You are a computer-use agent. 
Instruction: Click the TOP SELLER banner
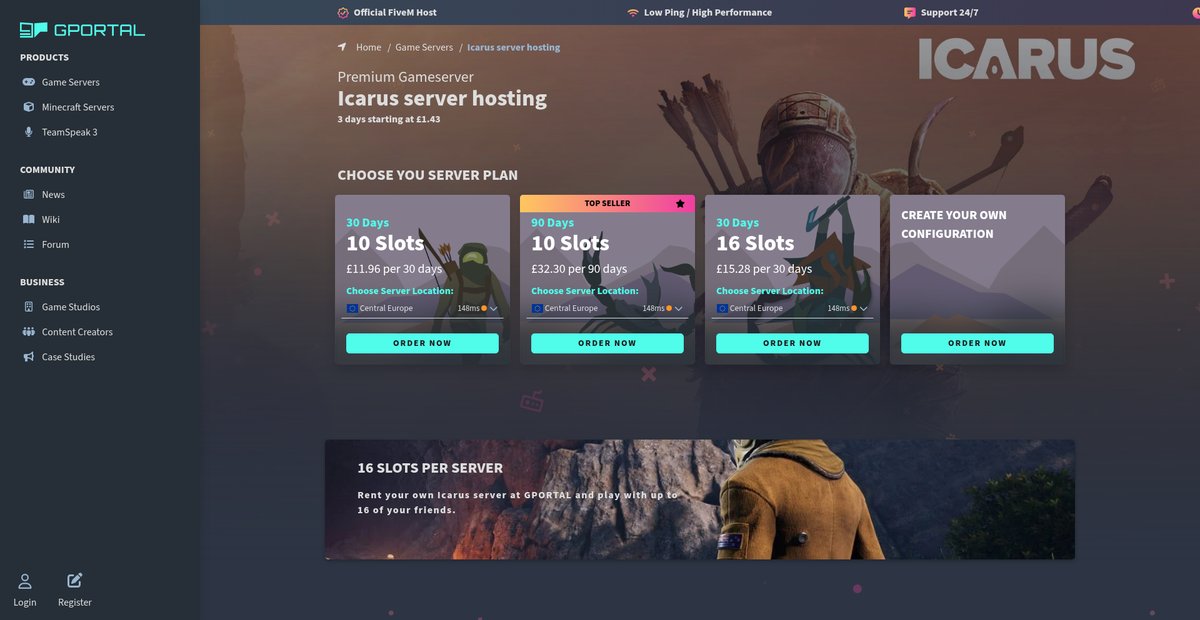[x=607, y=203]
